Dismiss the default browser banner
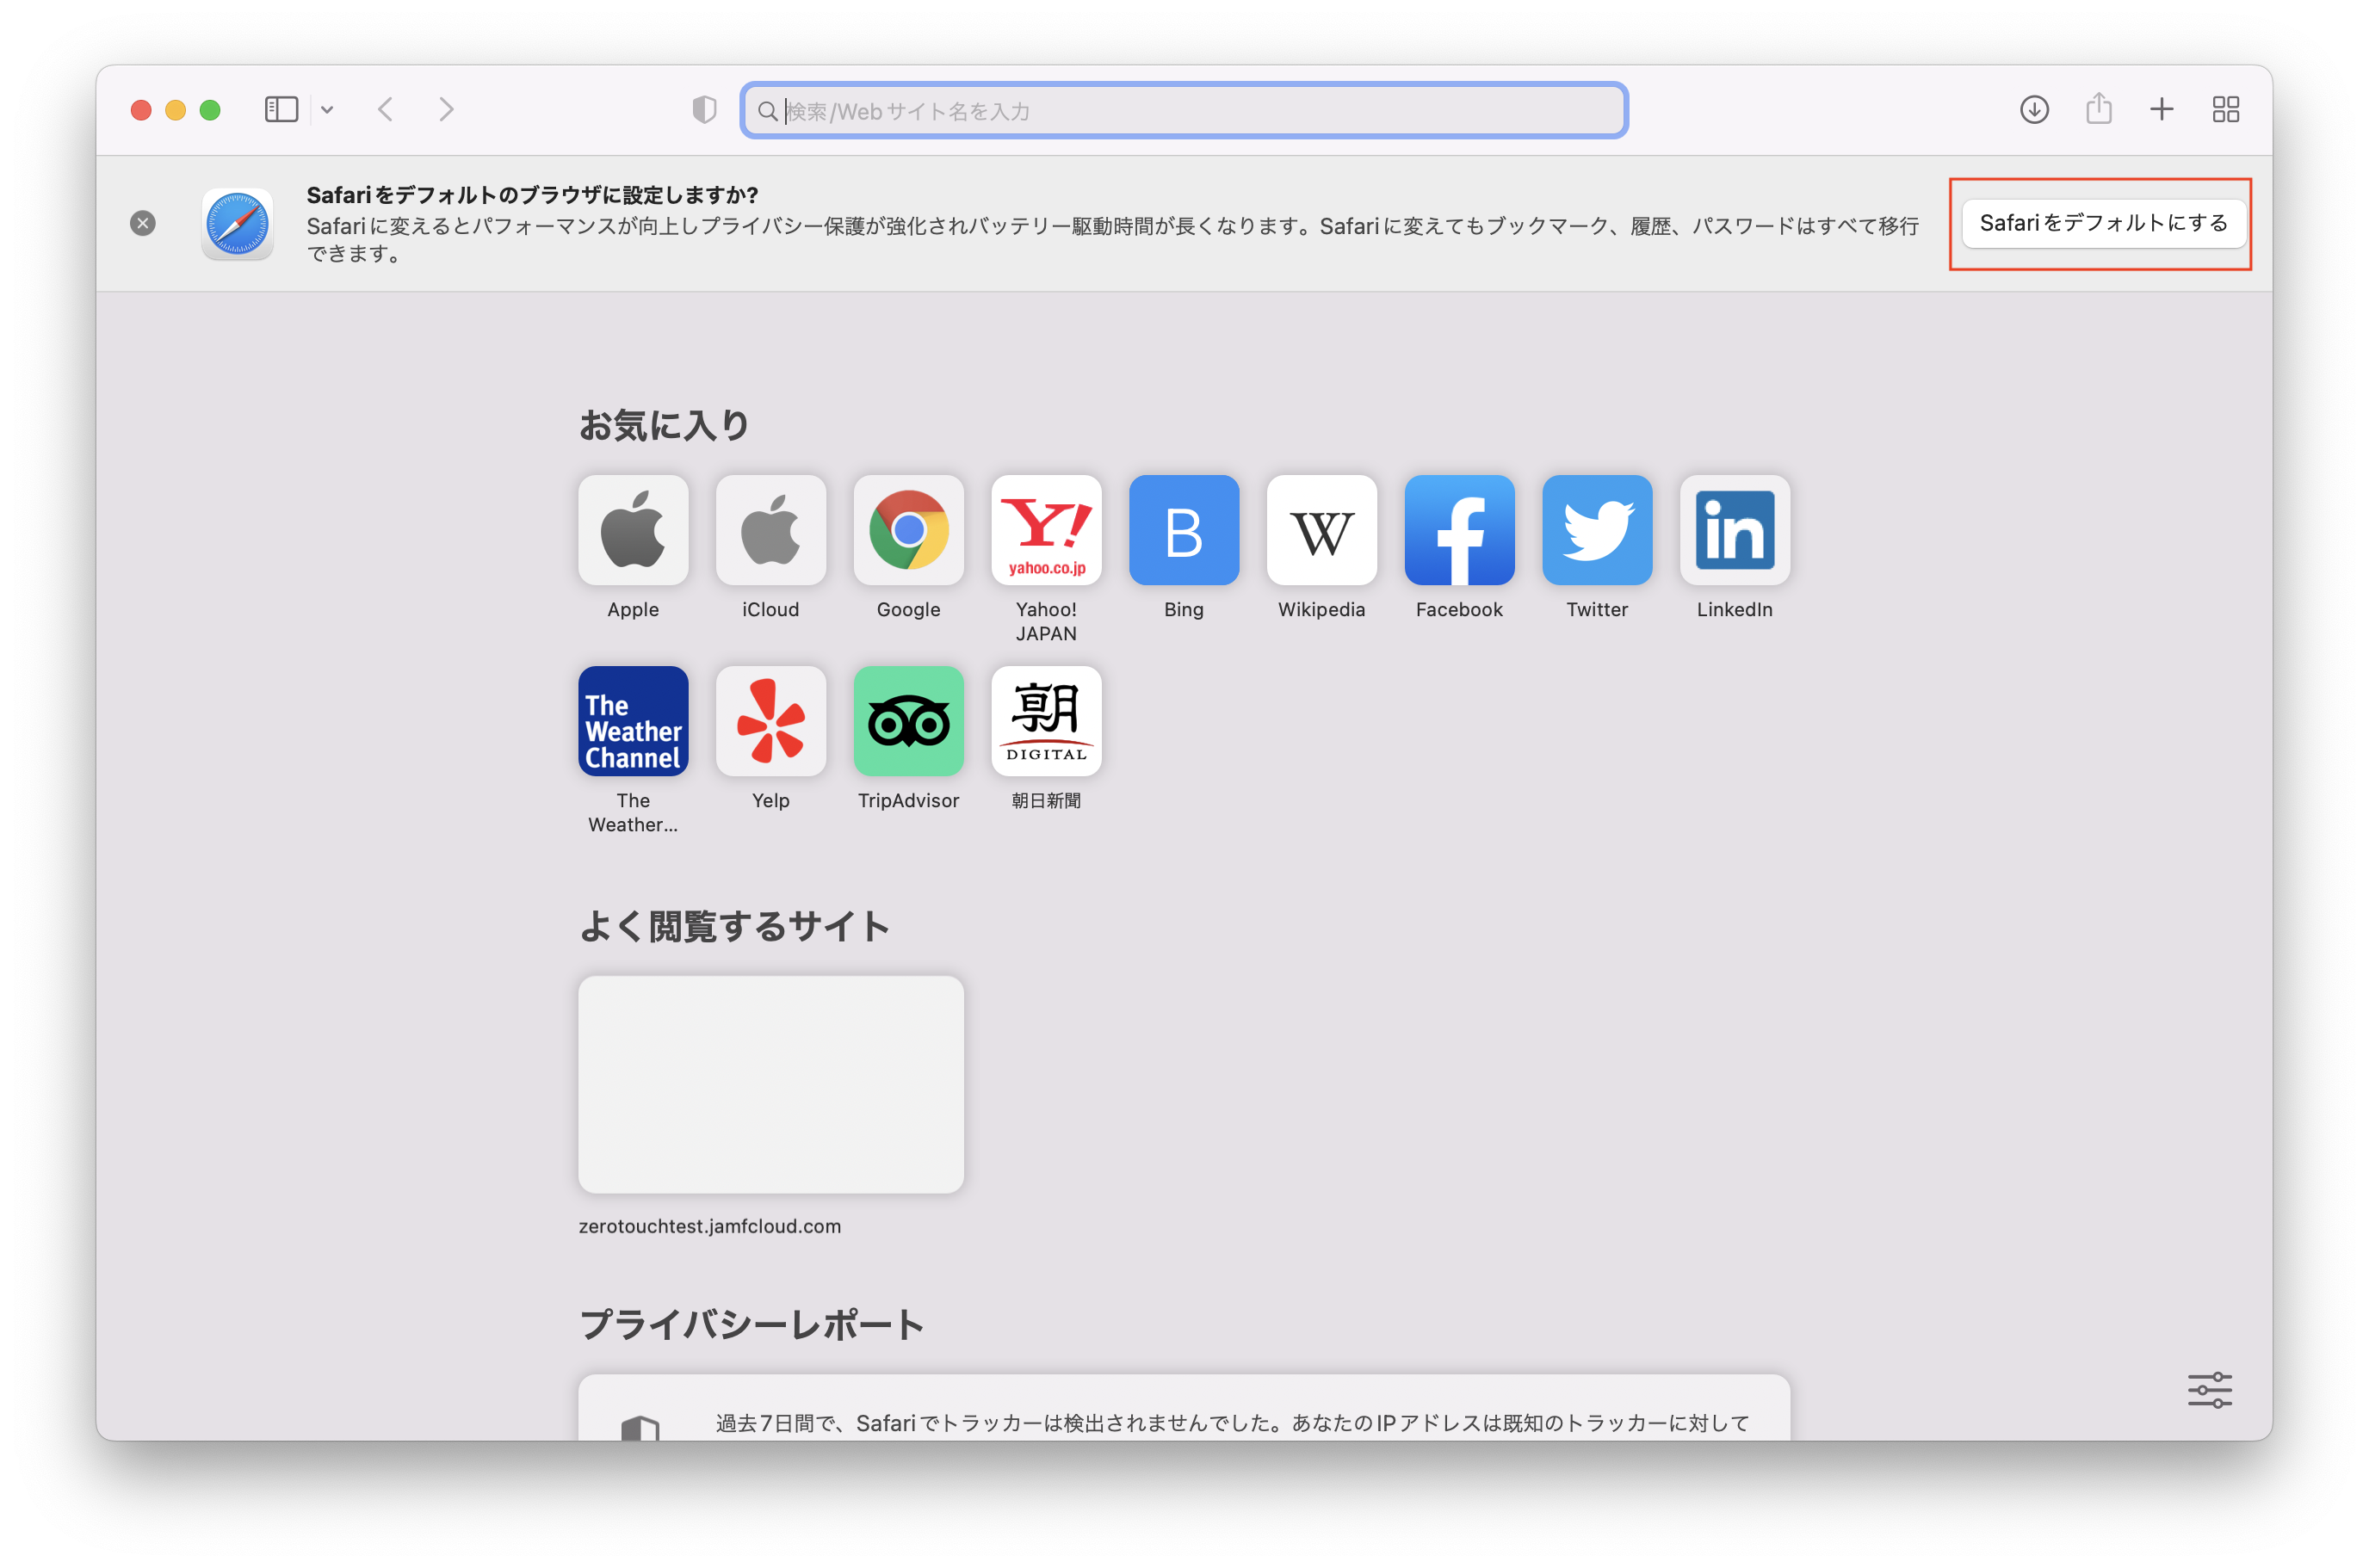2369x1568 pixels. click(143, 223)
